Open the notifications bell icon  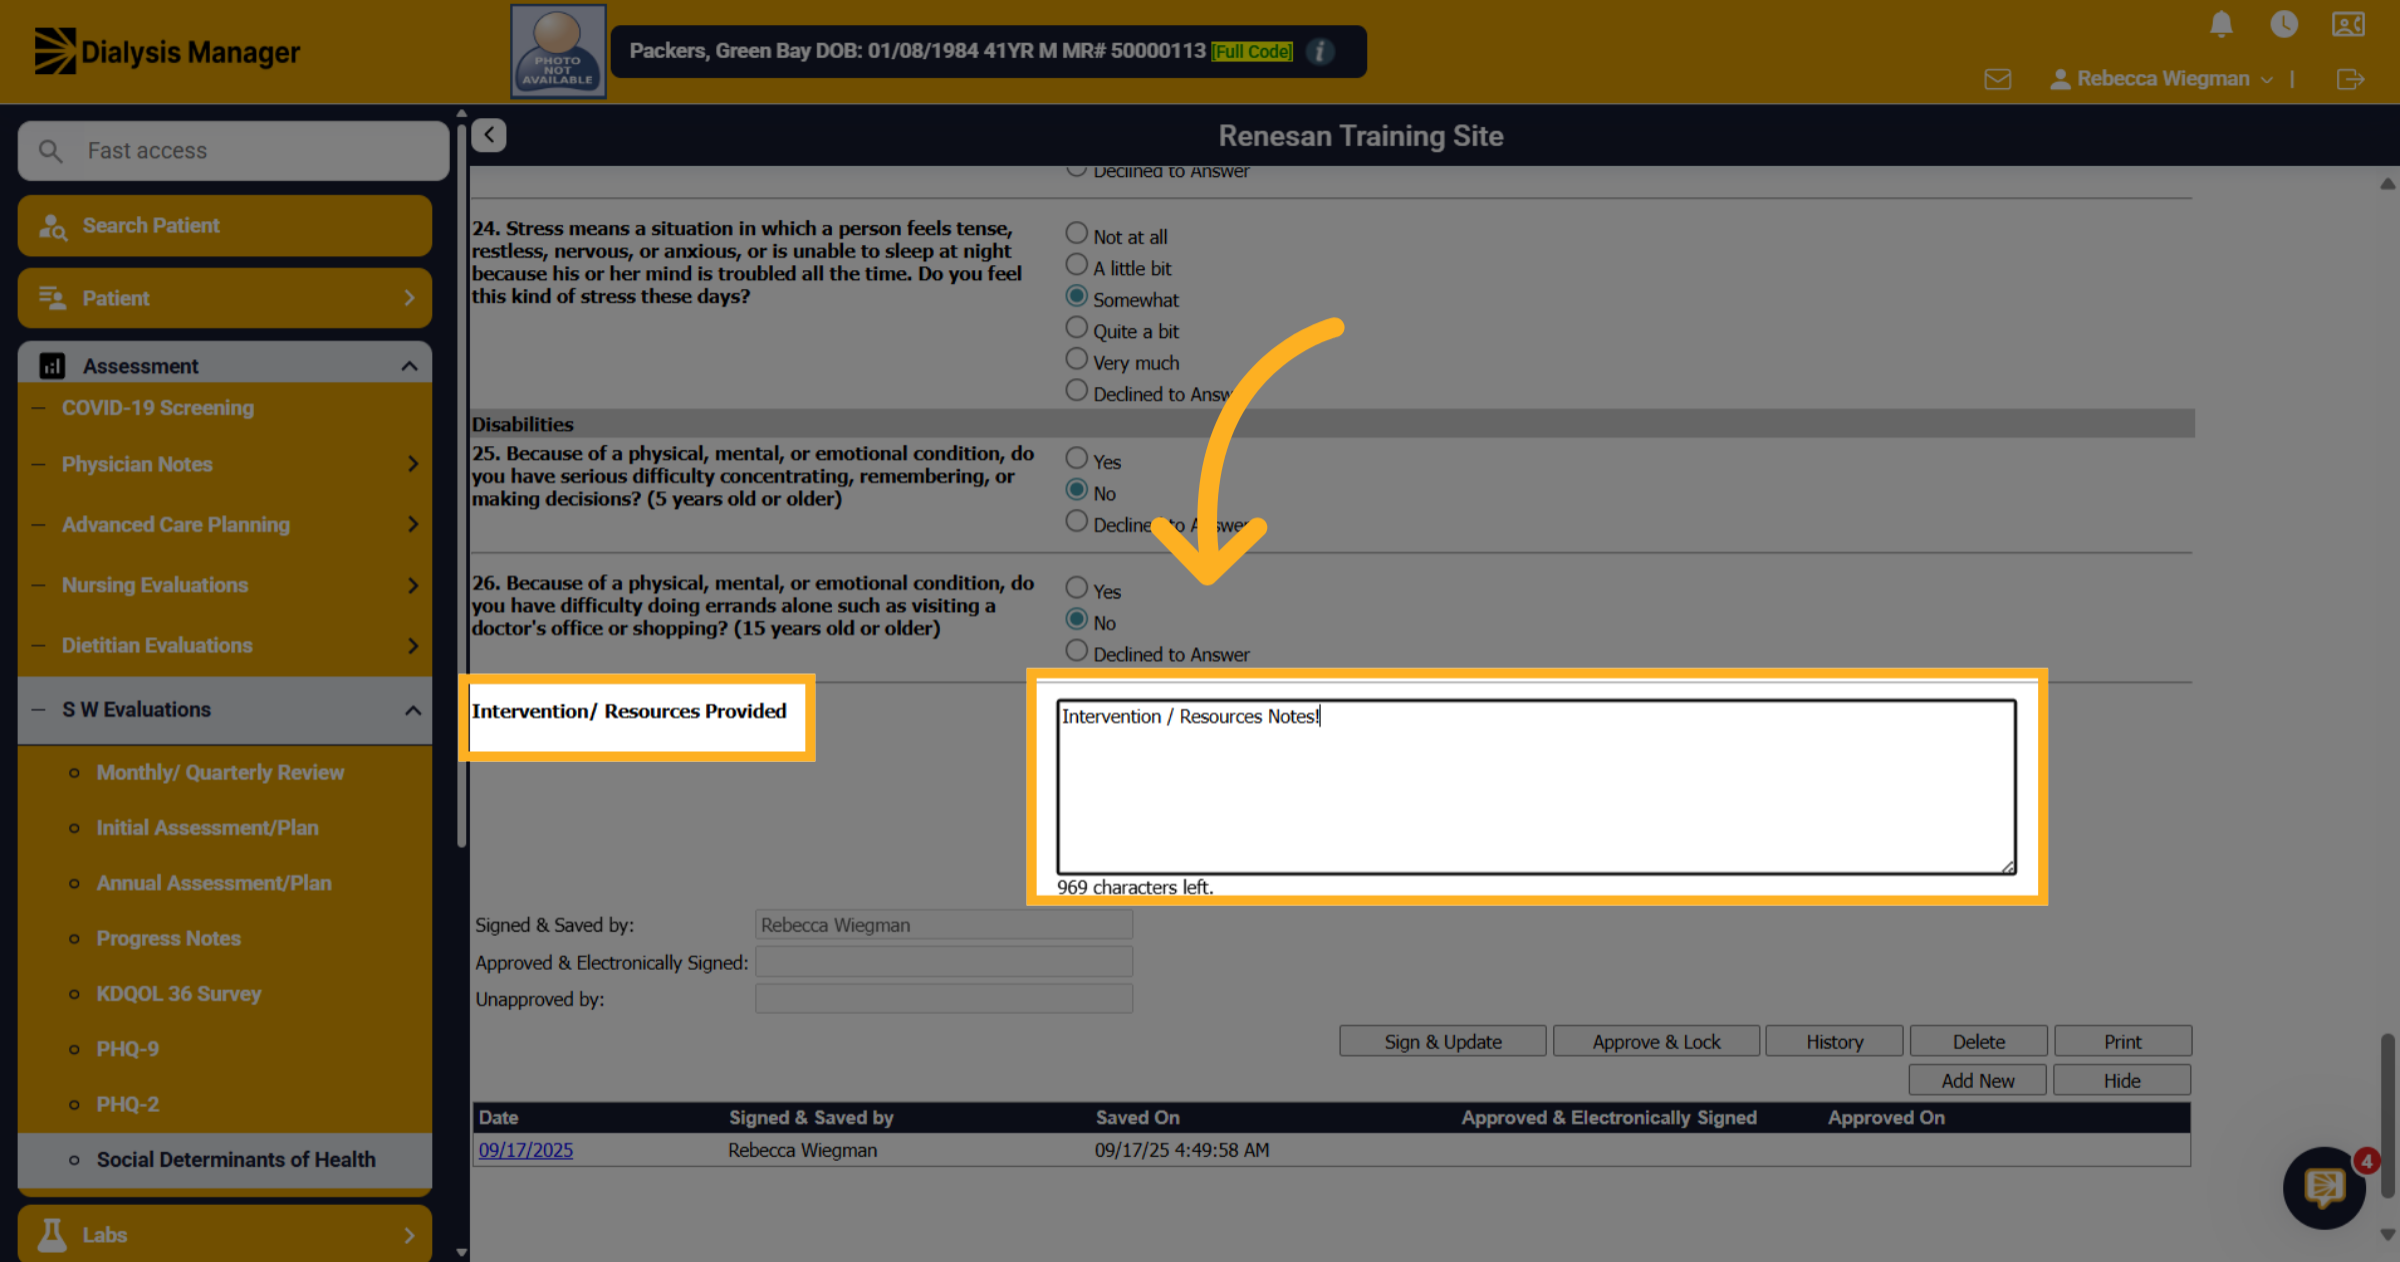[2221, 24]
